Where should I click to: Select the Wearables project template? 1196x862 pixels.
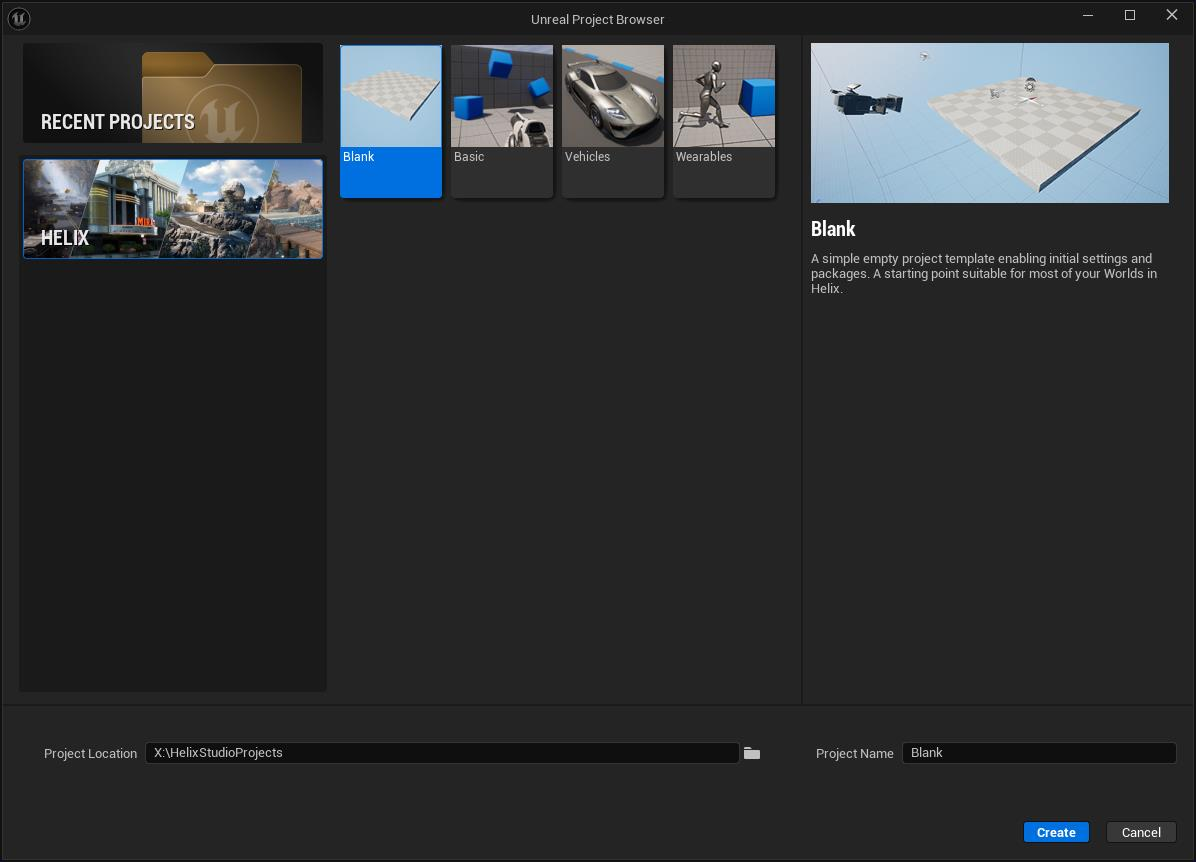724,121
